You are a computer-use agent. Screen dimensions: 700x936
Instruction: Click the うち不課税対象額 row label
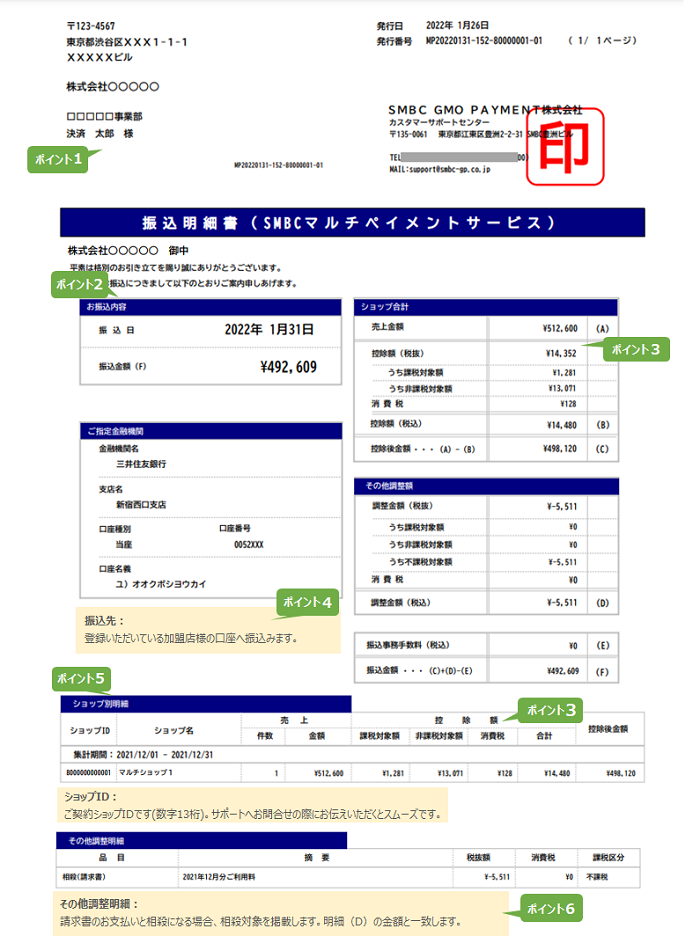tap(420, 562)
